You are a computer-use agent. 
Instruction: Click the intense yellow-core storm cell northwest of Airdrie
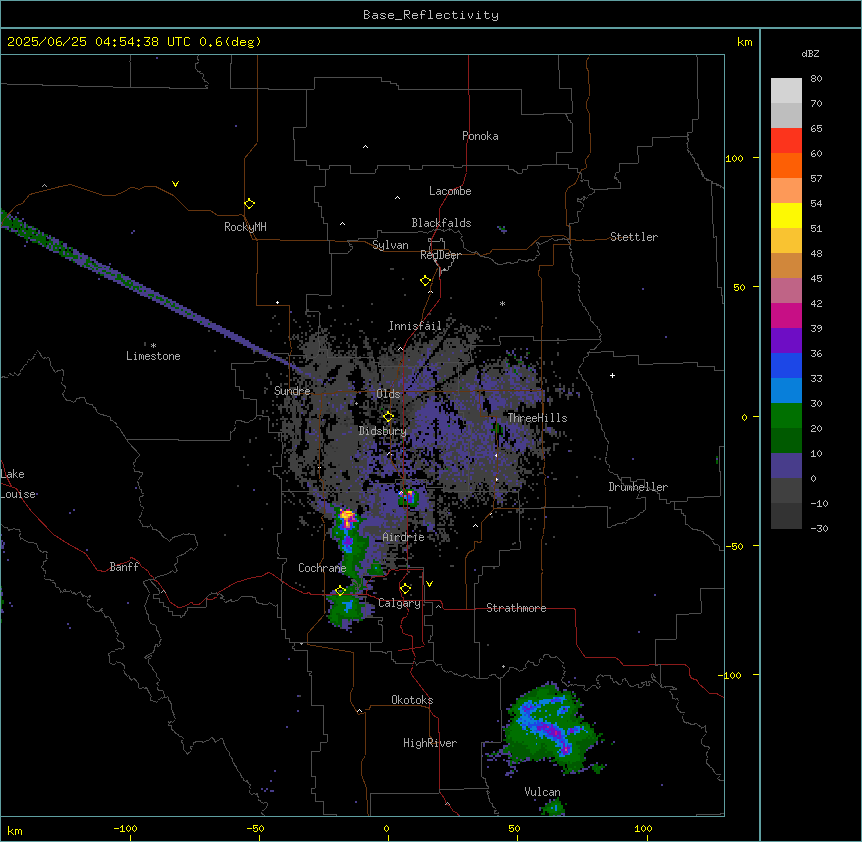[x=347, y=517]
